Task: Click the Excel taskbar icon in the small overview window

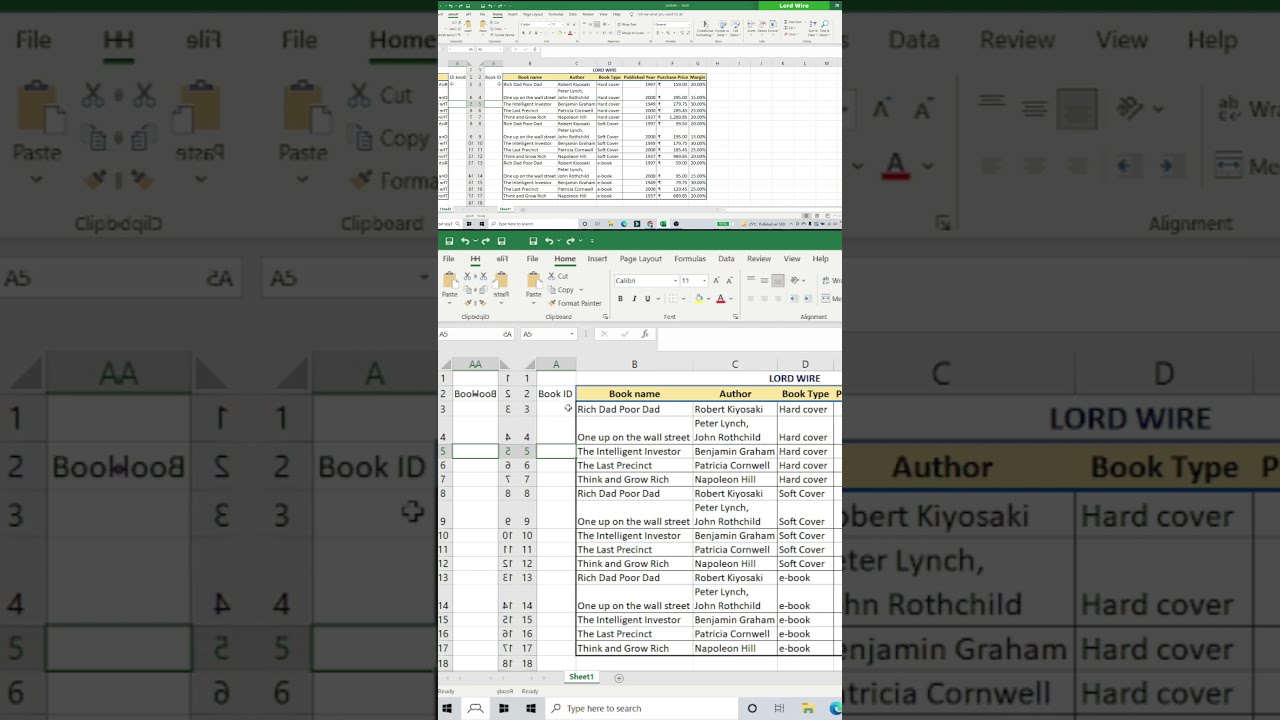Action: 663,224
